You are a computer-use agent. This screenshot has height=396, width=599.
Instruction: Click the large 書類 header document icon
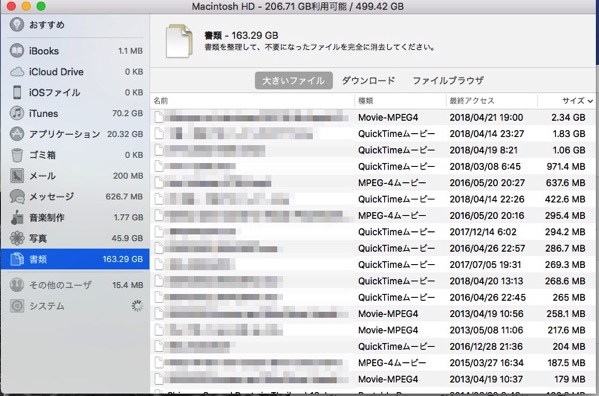pos(179,41)
